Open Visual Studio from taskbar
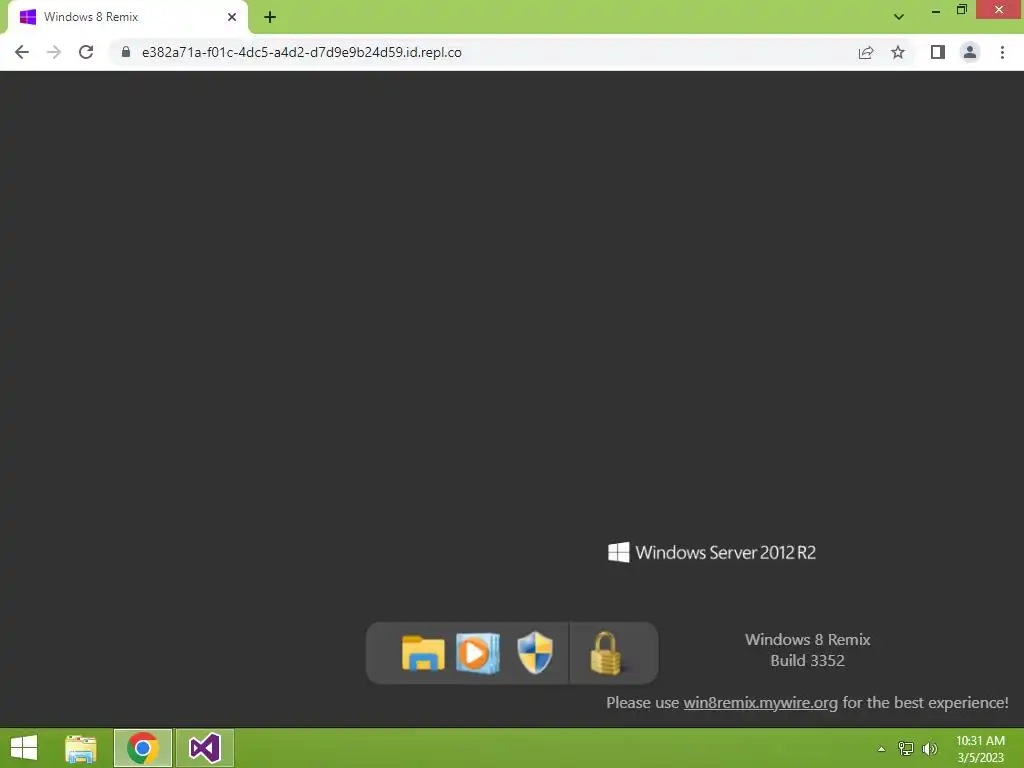Image resolution: width=1024 pixels, height=768 pixels. point(204,748)
